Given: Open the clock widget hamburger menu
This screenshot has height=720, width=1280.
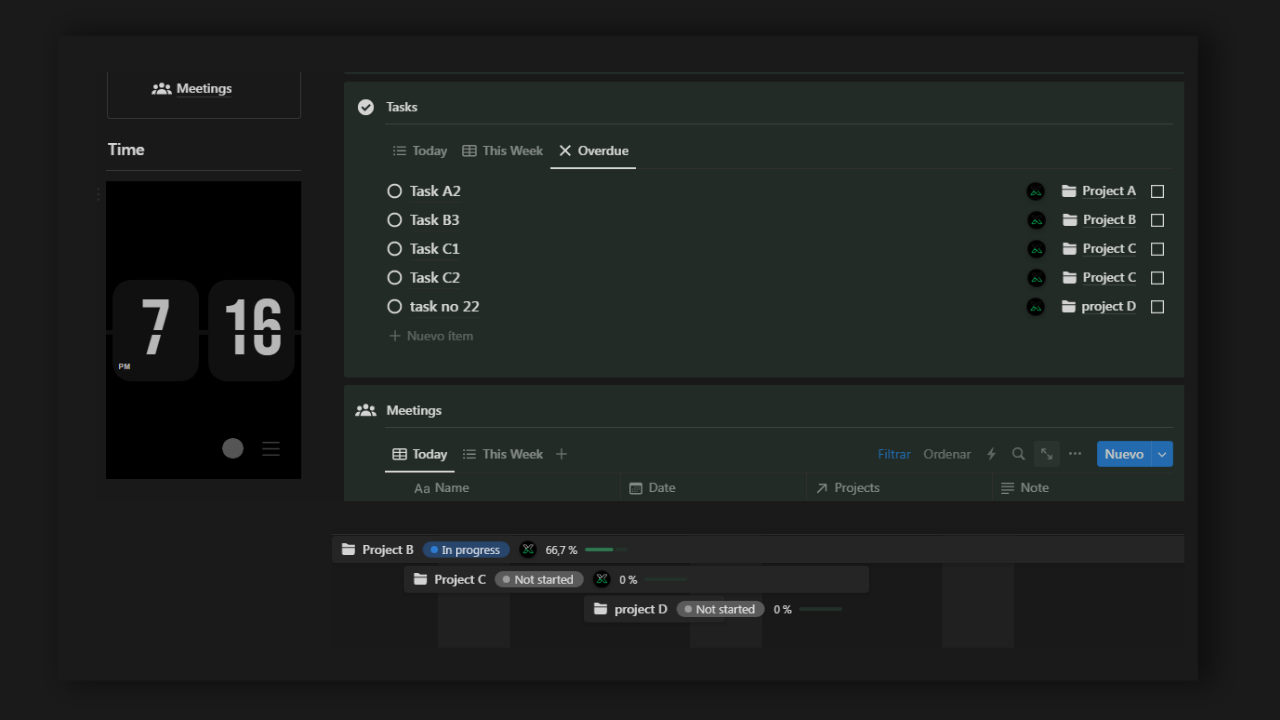Looking at the screenshot, I should point(271,449).
